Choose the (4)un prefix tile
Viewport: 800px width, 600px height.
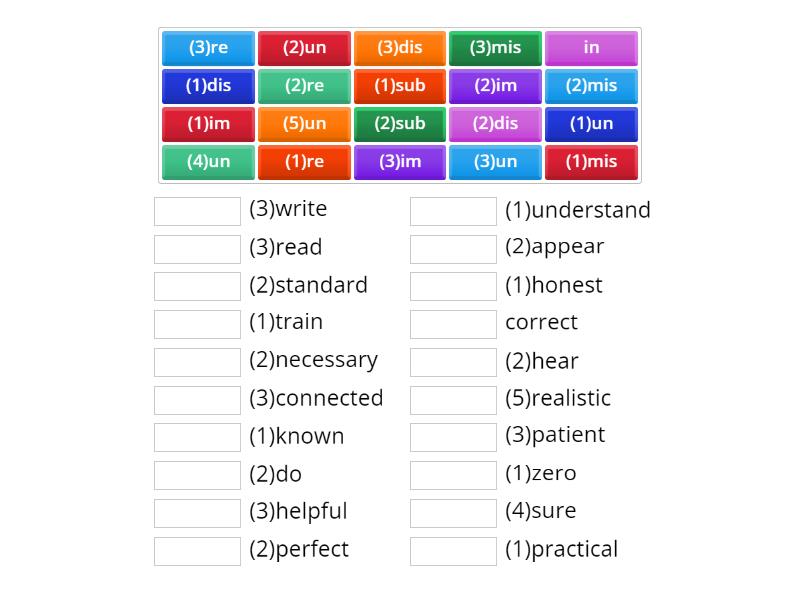[207, 161]
